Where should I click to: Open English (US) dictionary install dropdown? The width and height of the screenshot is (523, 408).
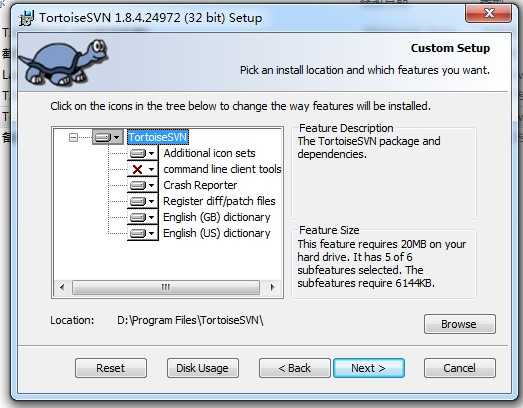click(x=142, y=233)
